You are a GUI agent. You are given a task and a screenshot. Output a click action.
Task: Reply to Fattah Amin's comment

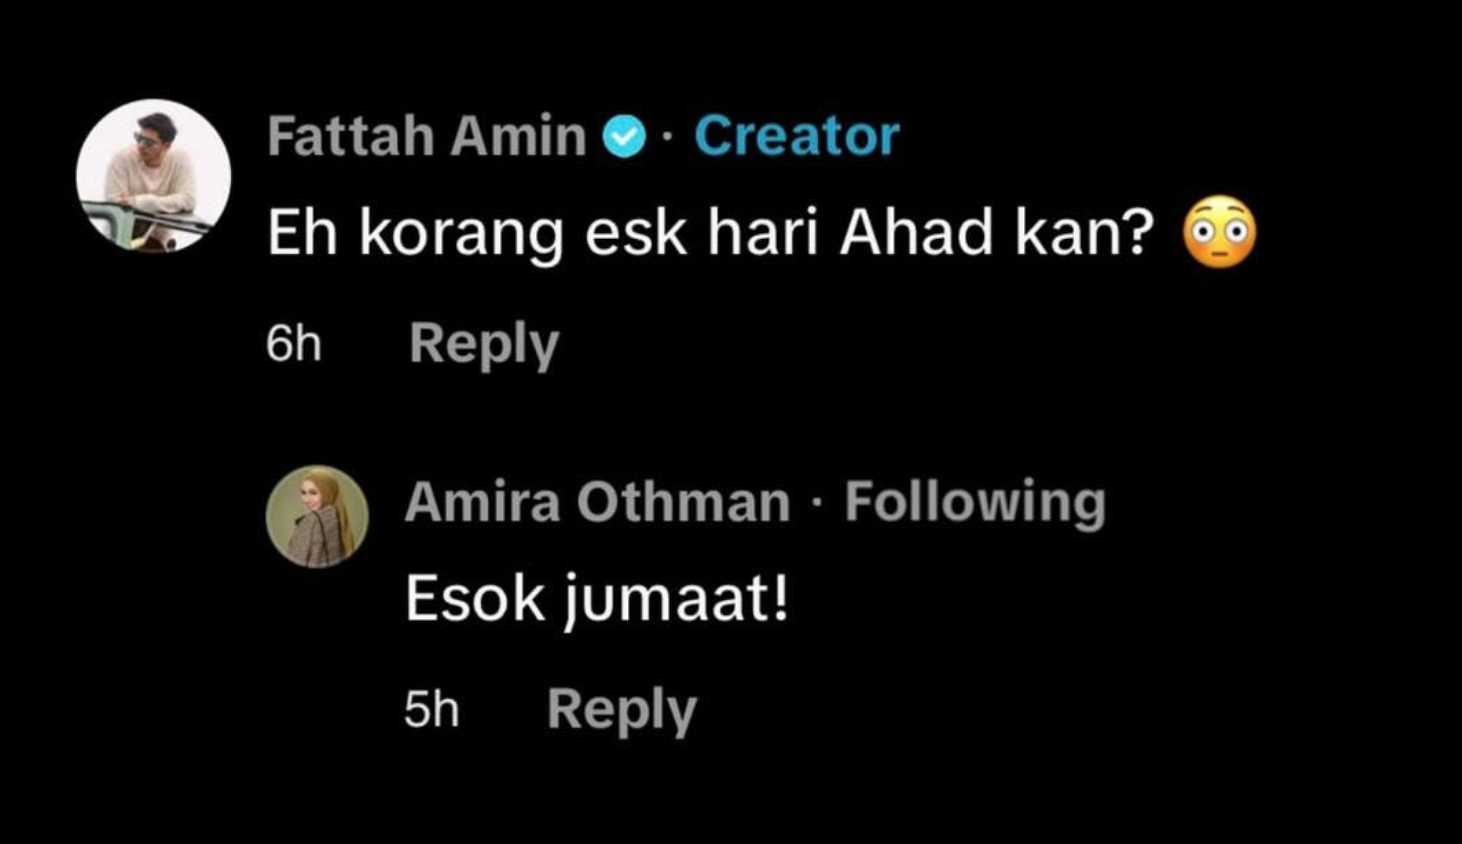coord(483,344)
